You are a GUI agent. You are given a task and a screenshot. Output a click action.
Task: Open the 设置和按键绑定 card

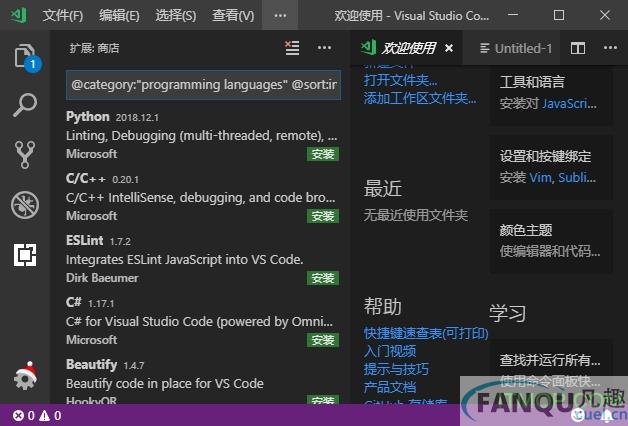point(552,167)
